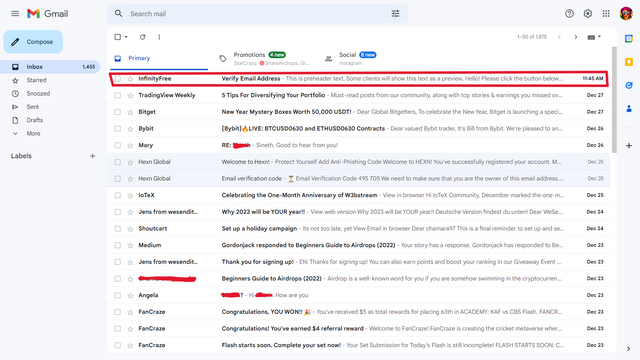Open 5 Tips For Diversifying Your Portfolio email

point(359,95)
